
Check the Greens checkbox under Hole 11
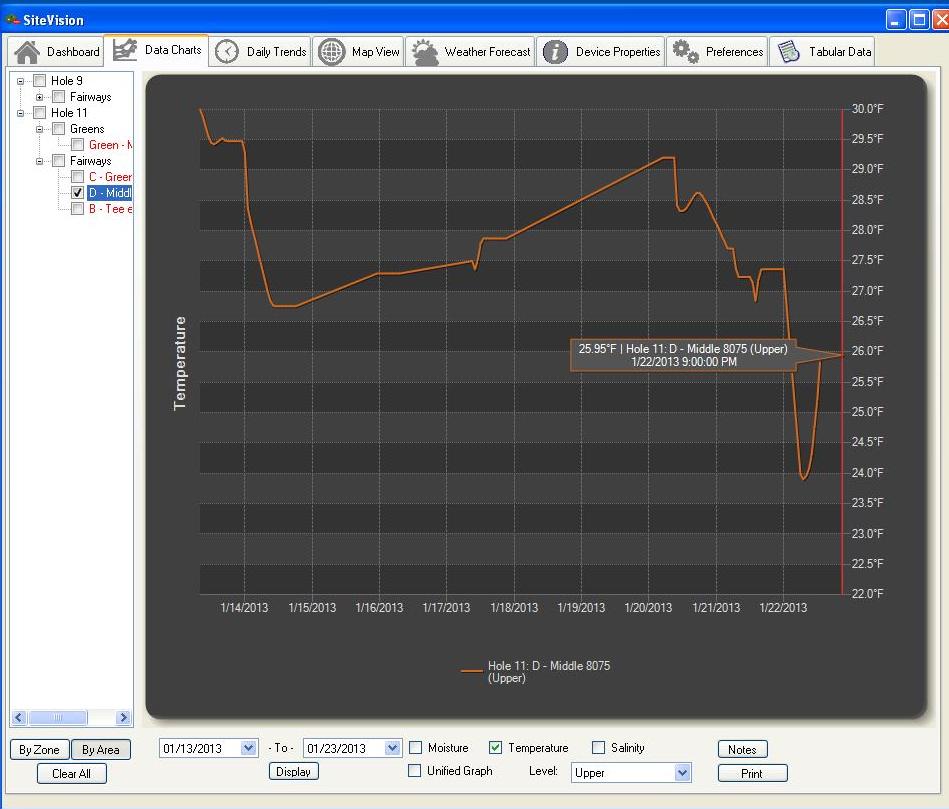click(x=59, y=129)
